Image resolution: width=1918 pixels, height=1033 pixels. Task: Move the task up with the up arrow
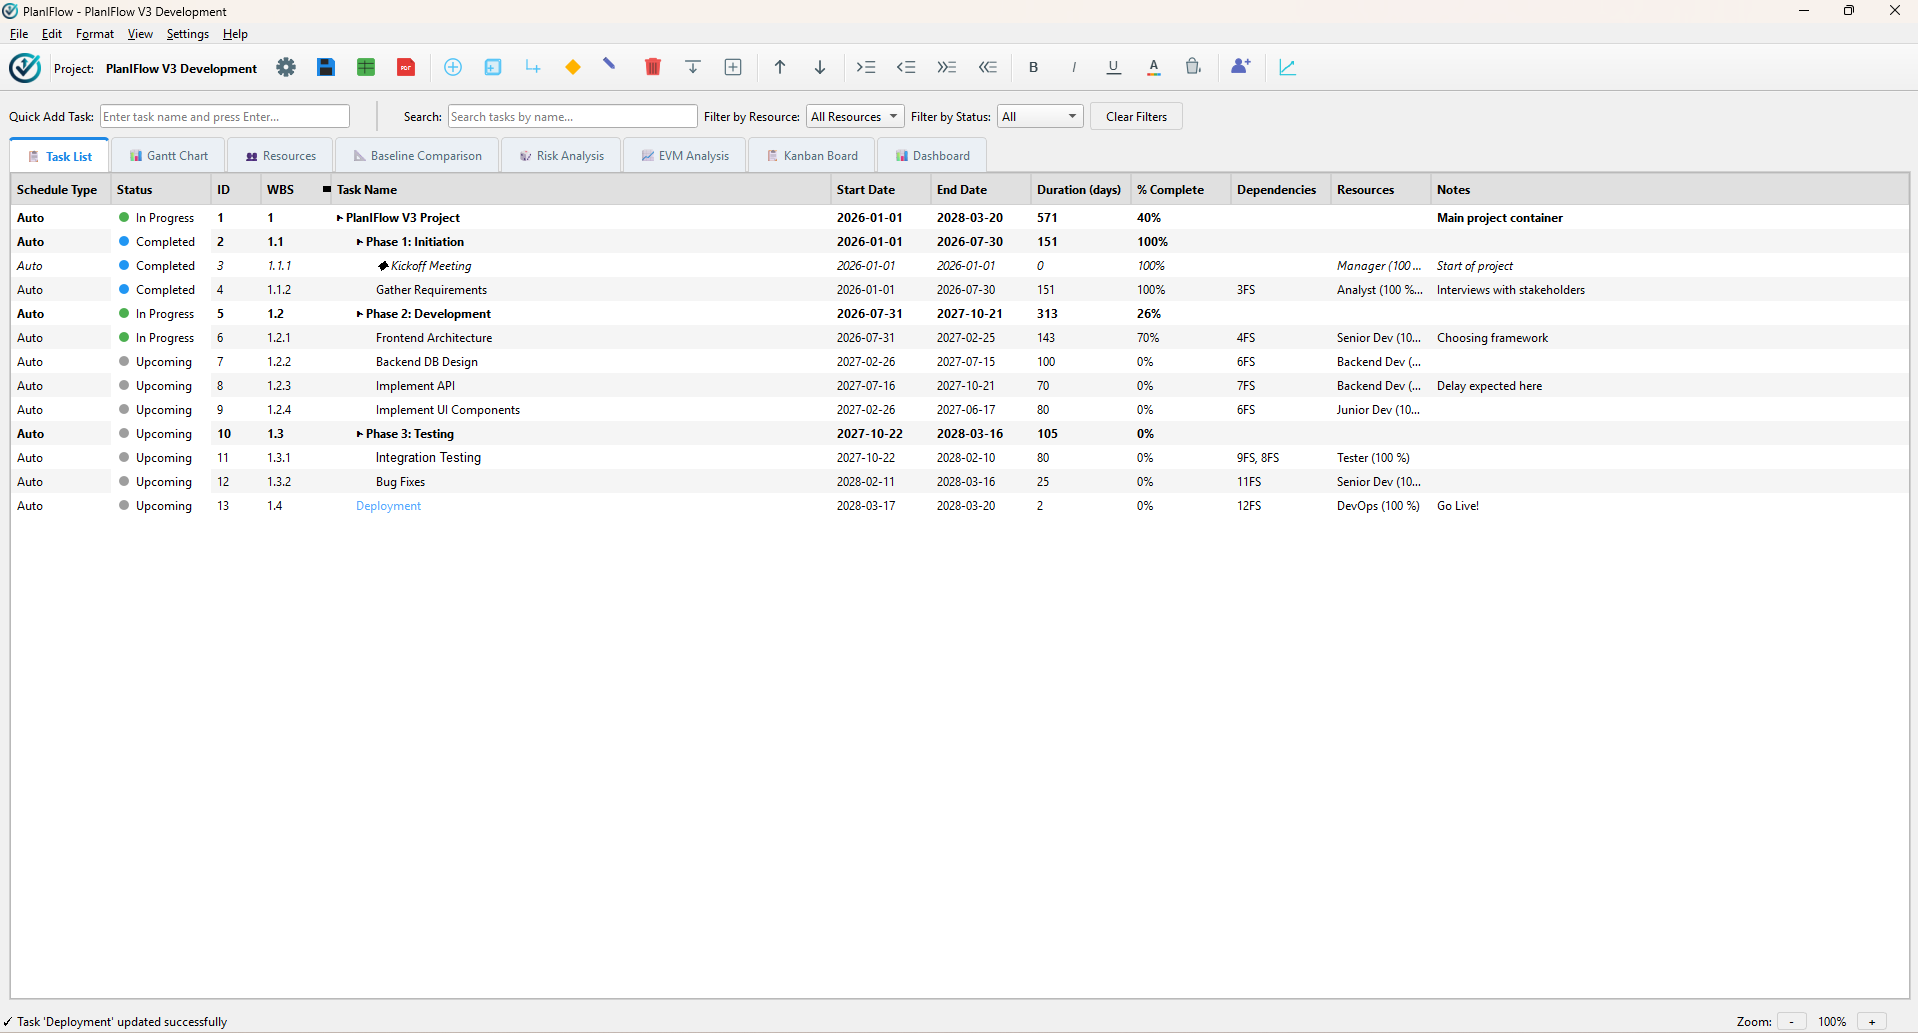780,67
